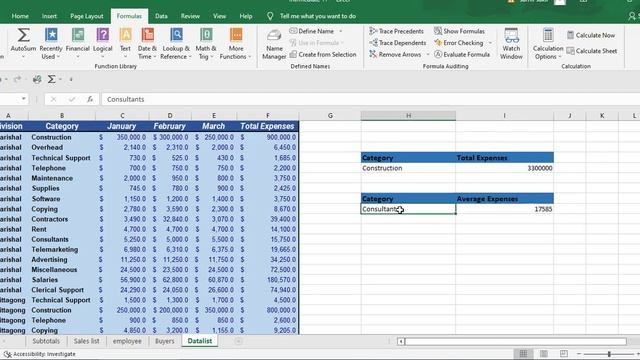Click the quick access AutoSum sigma icon
This screenshot has width=640, height=360.
pos(51,79)
